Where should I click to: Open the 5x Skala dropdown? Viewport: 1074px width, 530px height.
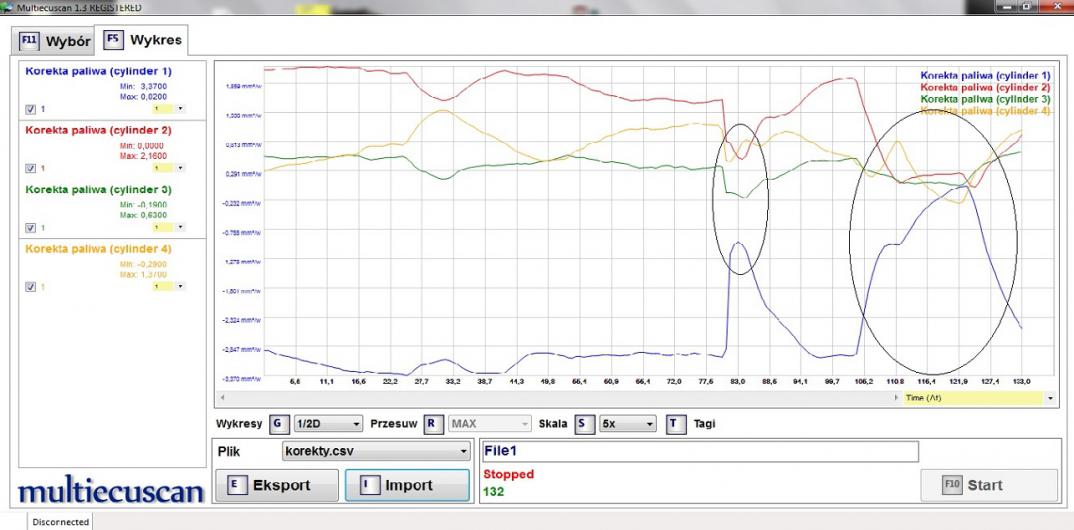[x=627, y=425]
